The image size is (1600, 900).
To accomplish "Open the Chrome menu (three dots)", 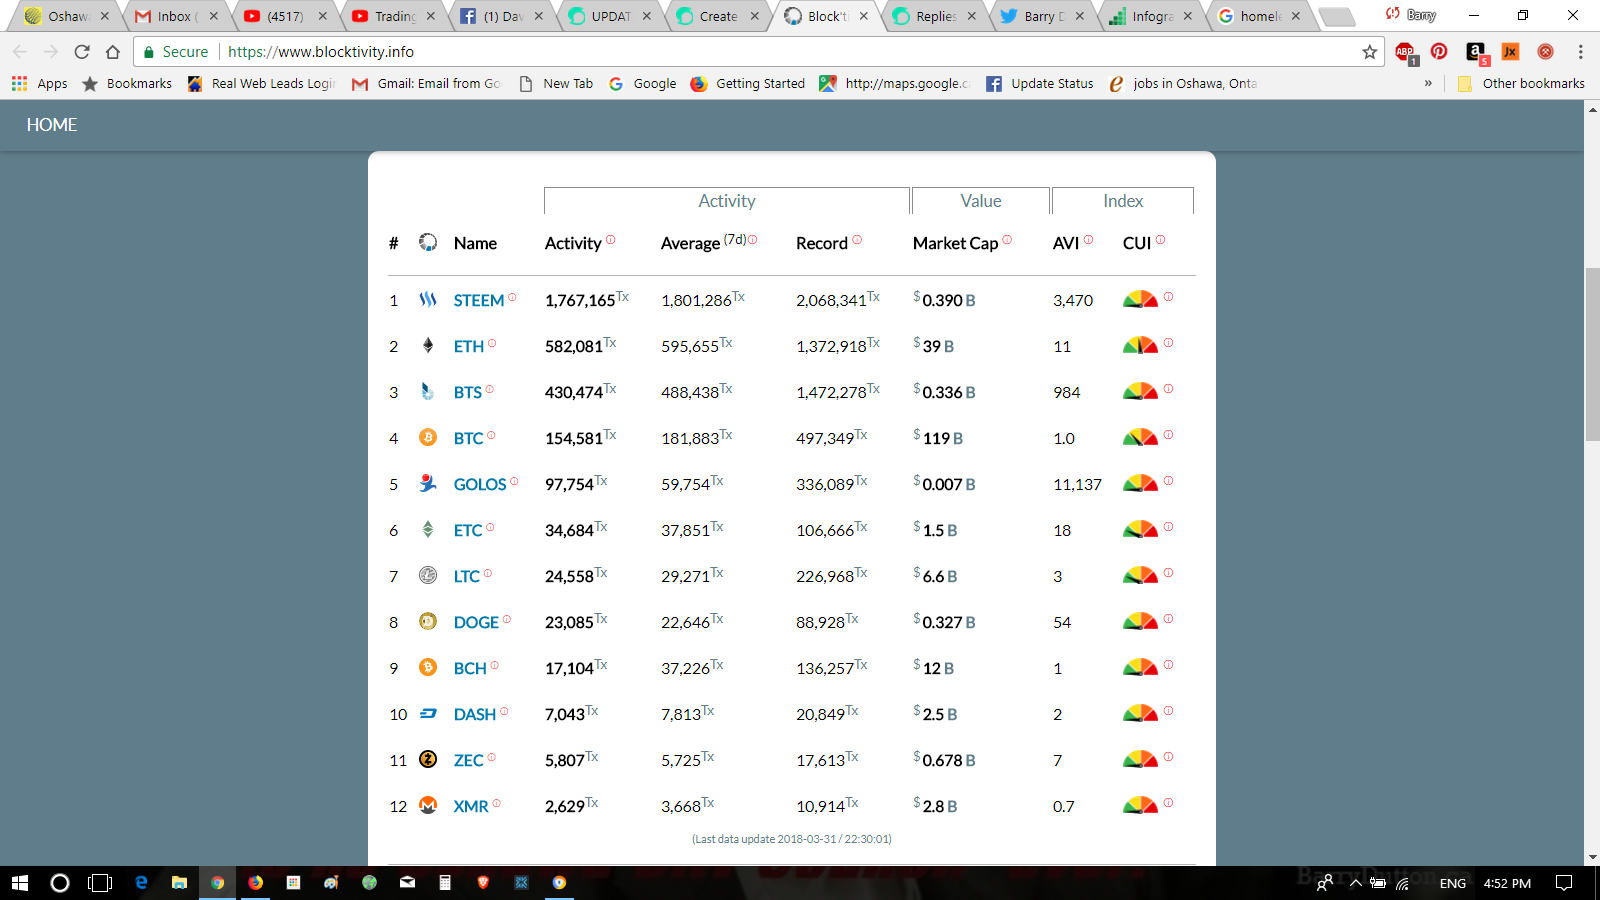I will pos(1581,52).
